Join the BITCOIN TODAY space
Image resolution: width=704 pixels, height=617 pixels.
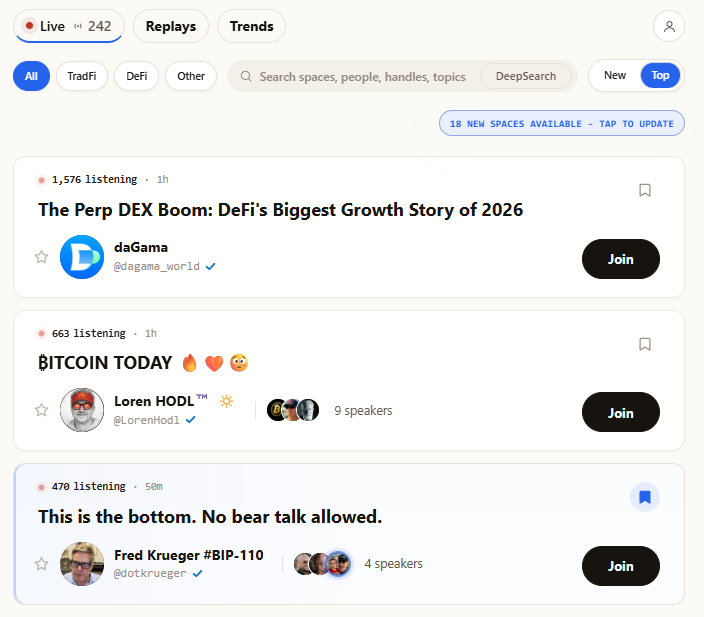point(620,412)
